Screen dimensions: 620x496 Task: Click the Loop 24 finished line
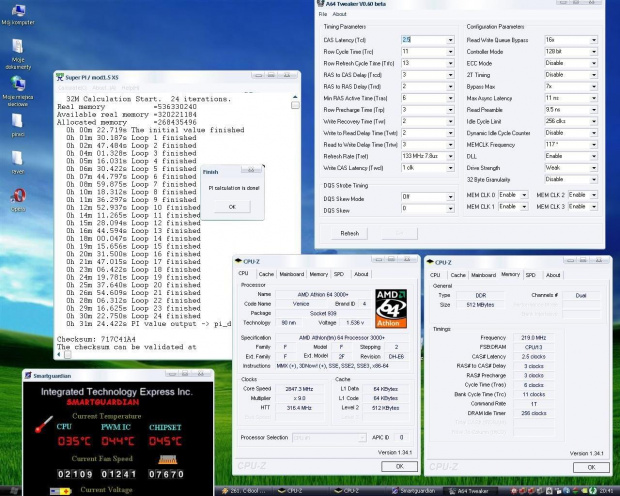[133, 316]
